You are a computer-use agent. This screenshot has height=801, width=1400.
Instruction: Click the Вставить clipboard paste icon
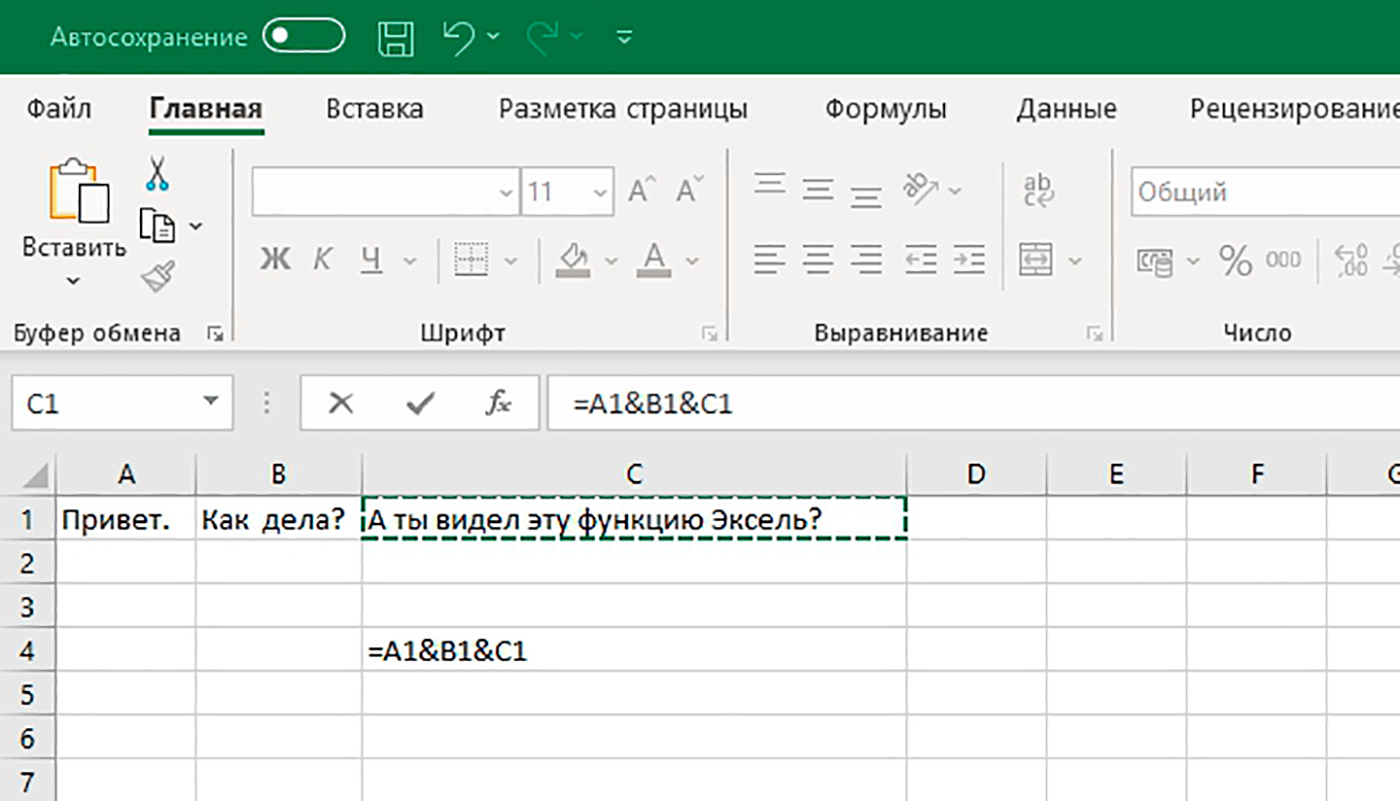click(x=78, y=191)
